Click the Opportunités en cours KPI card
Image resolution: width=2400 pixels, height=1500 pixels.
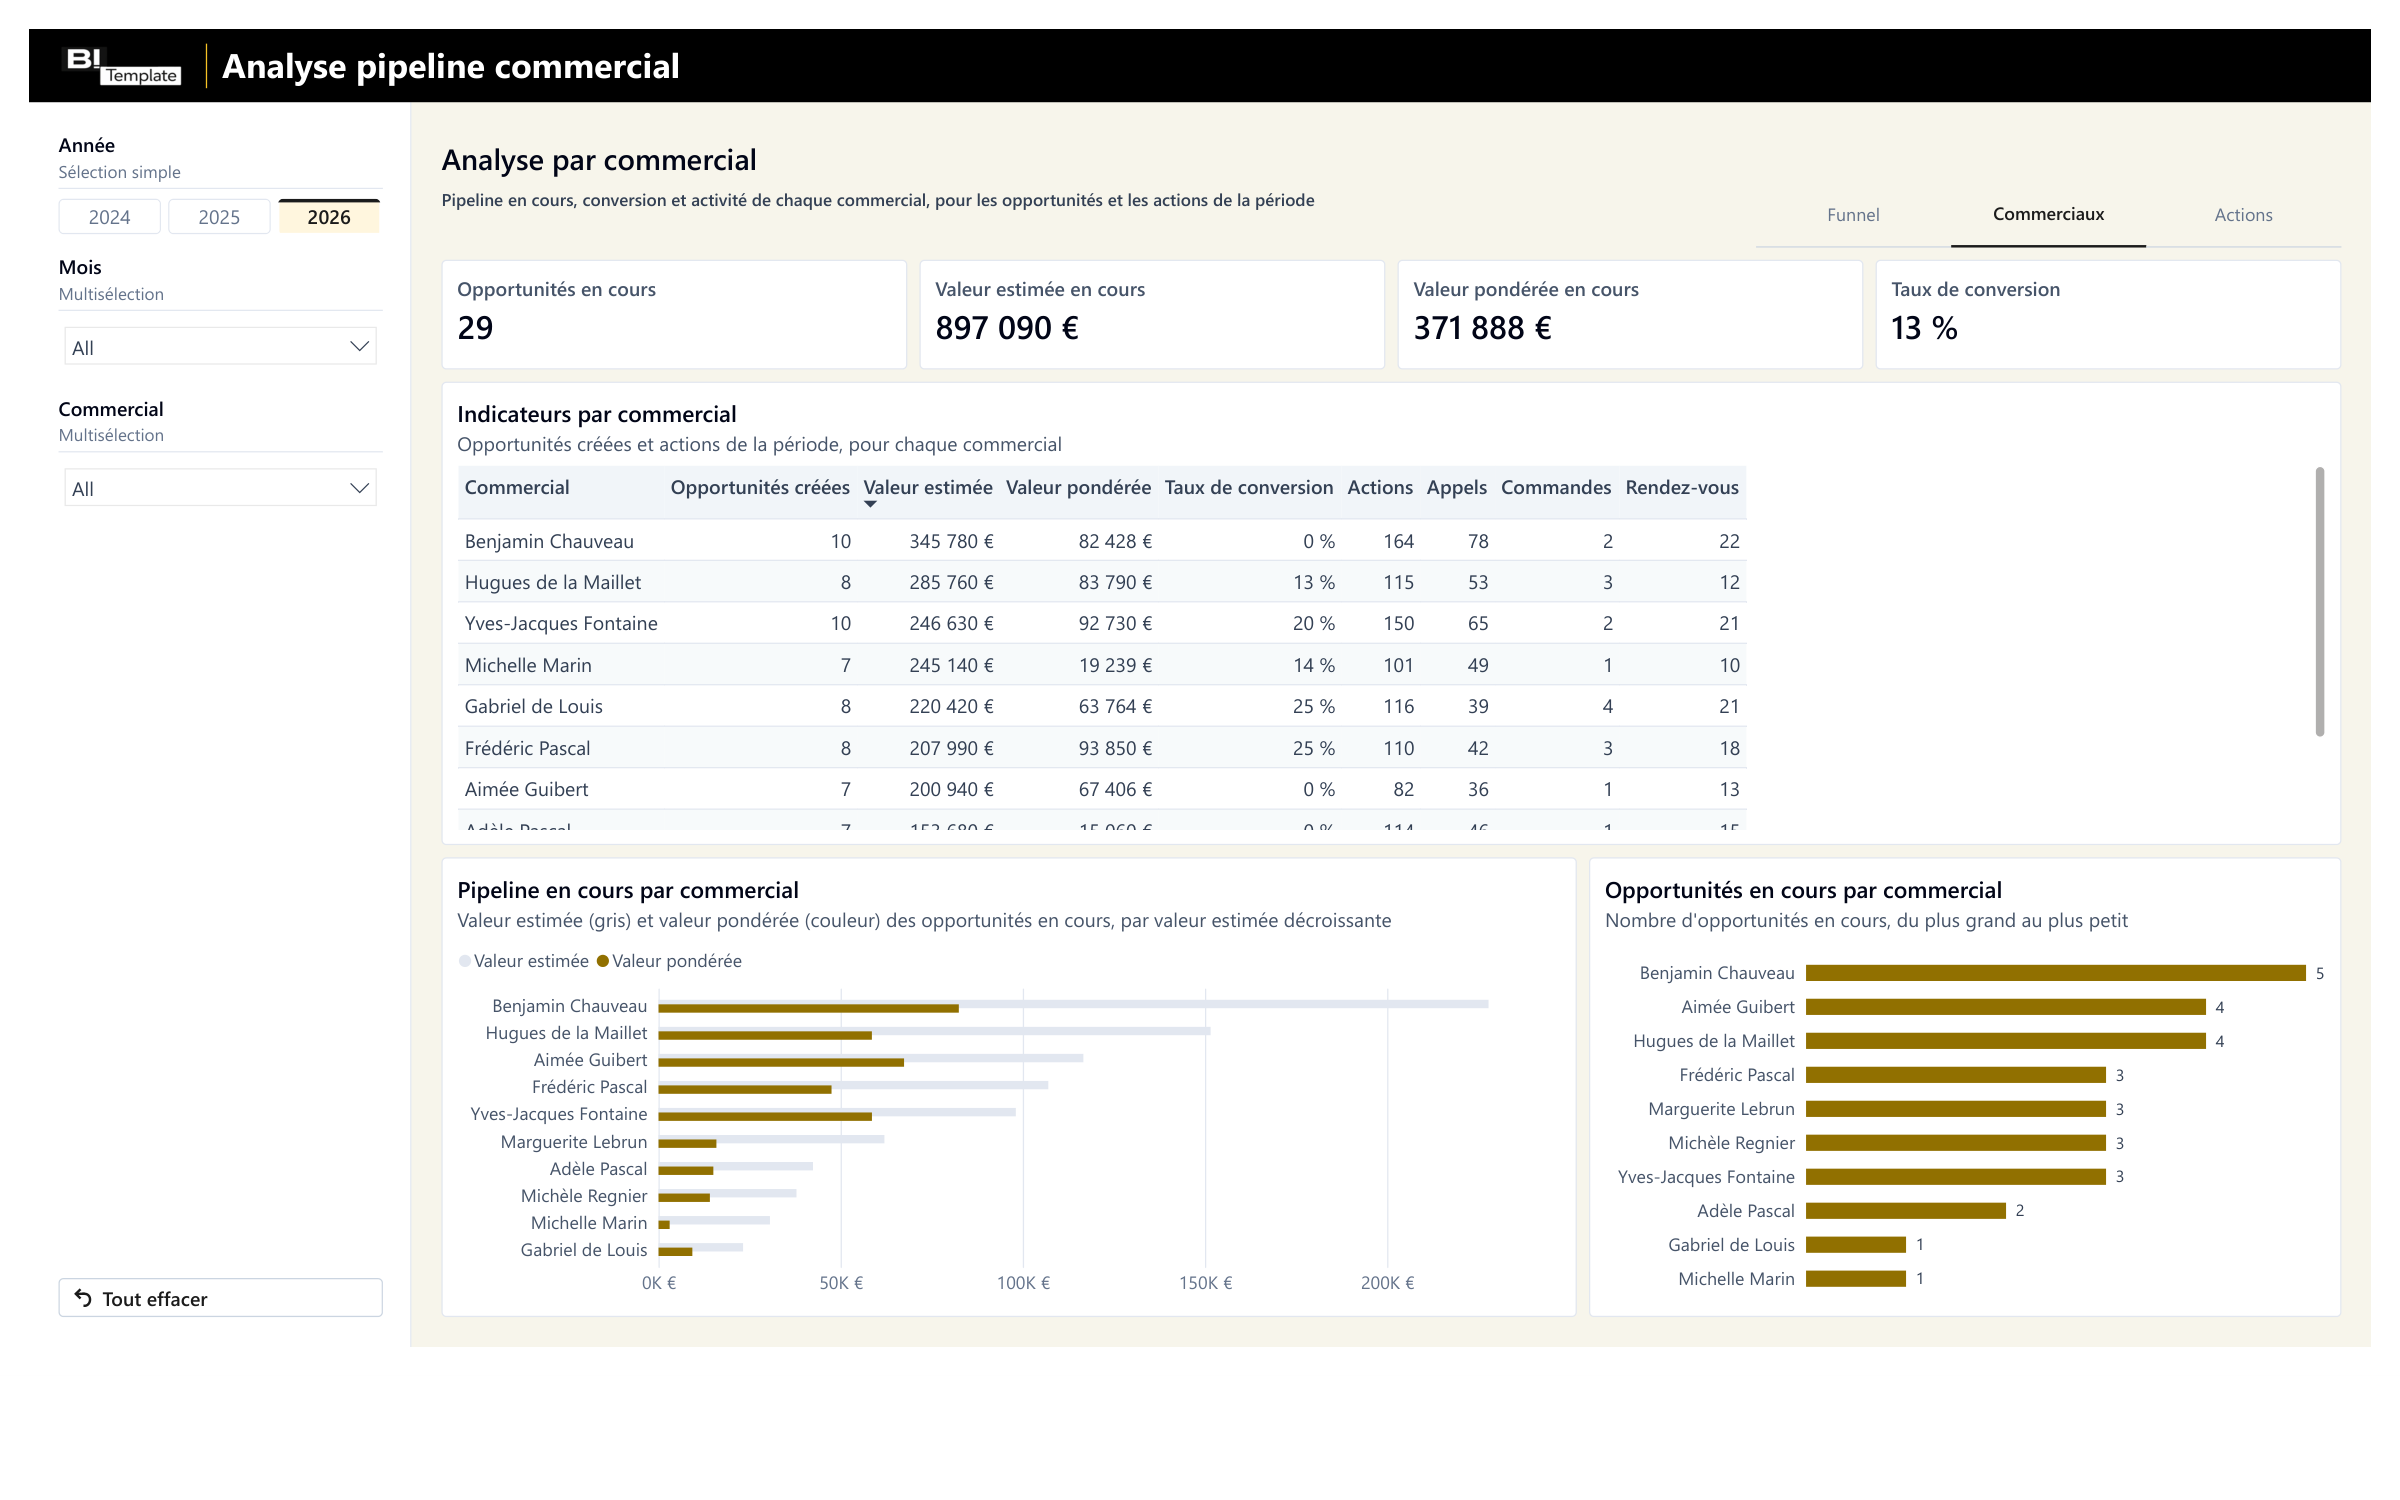coord(674,314)
